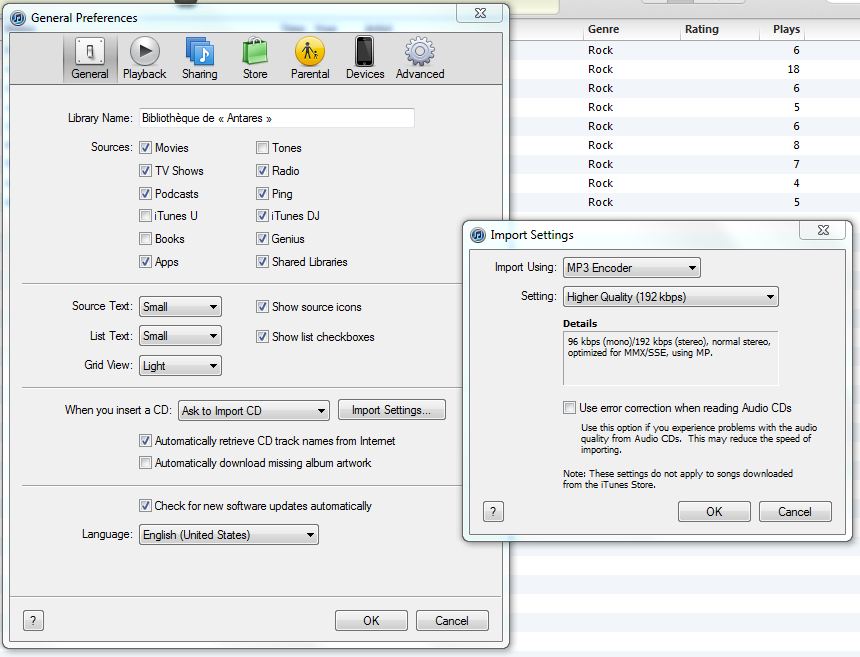This screenshot has height=657, width=860.
Task: Uncheck the Ping source checkbox
Action: 262,194
